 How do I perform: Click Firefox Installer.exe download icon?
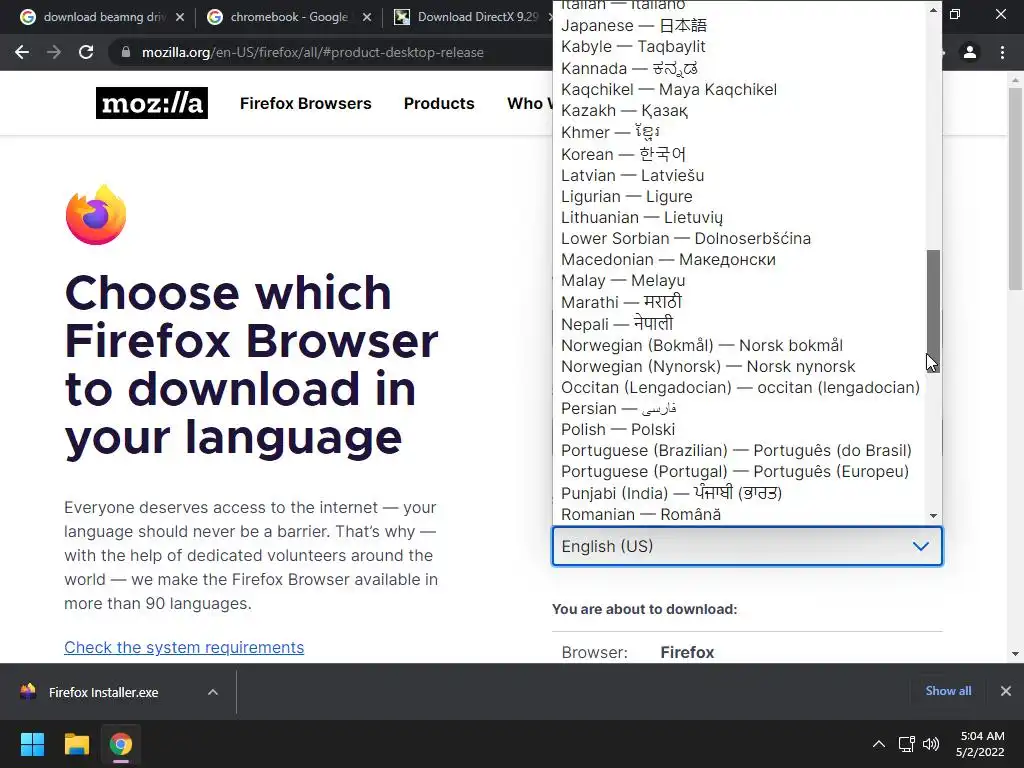[x=28, y=692]
